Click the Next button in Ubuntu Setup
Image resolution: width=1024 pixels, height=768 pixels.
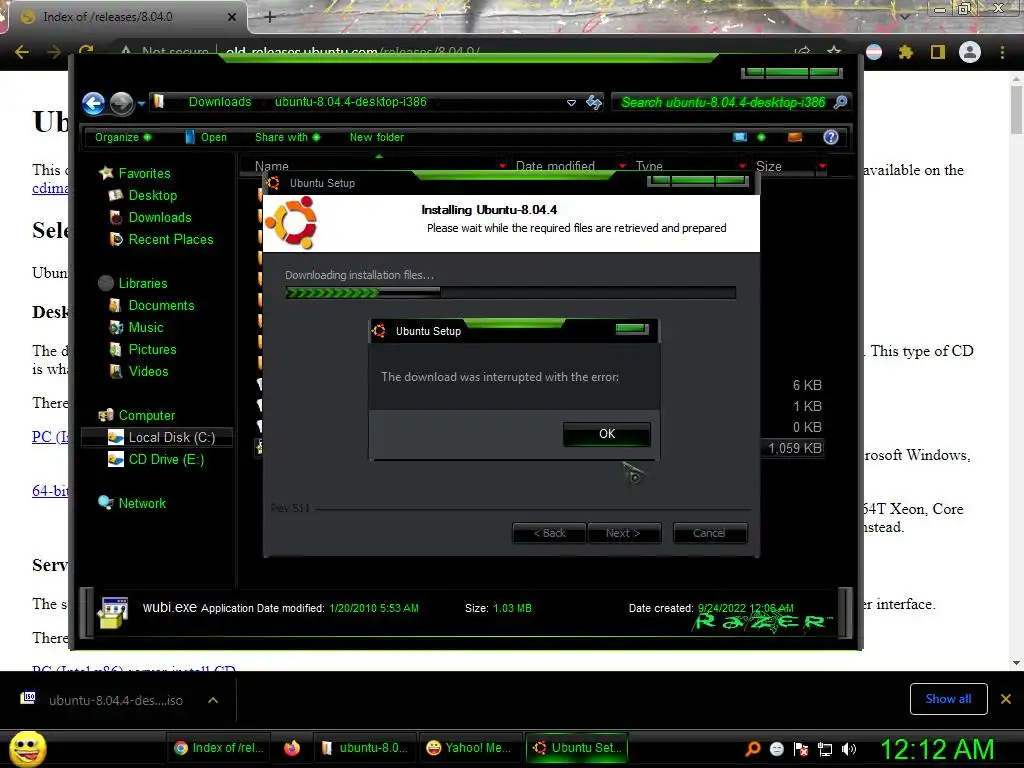coord(624,533)
